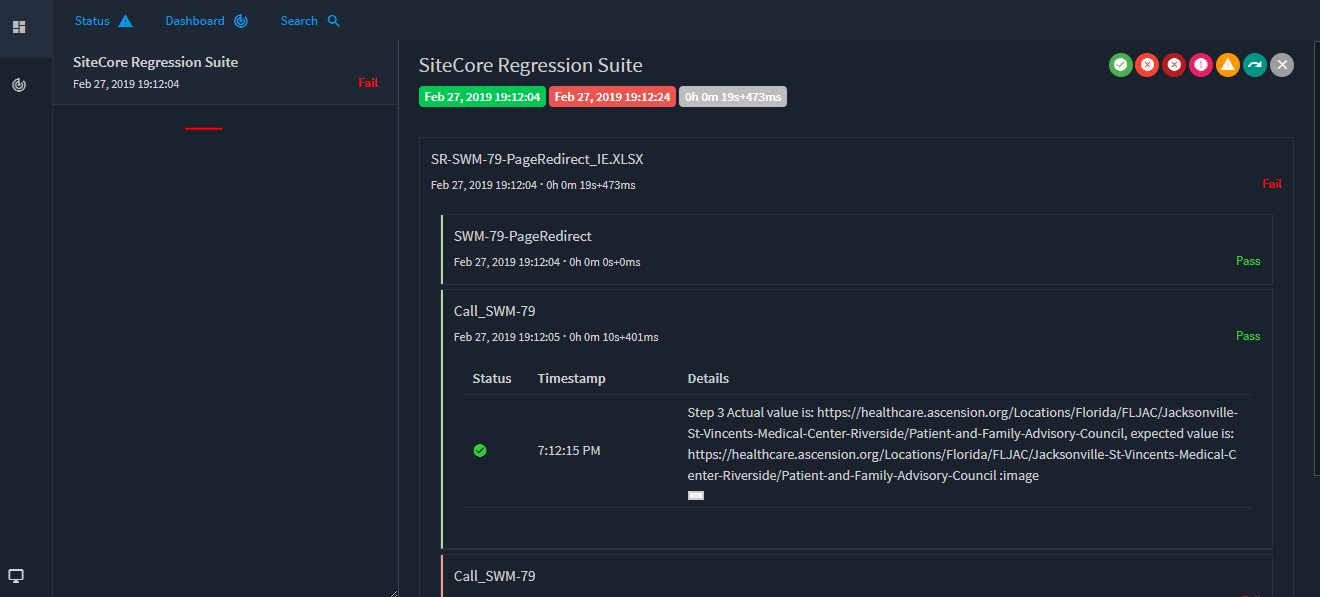Click the red end time badge

click(x=612, y=97)
